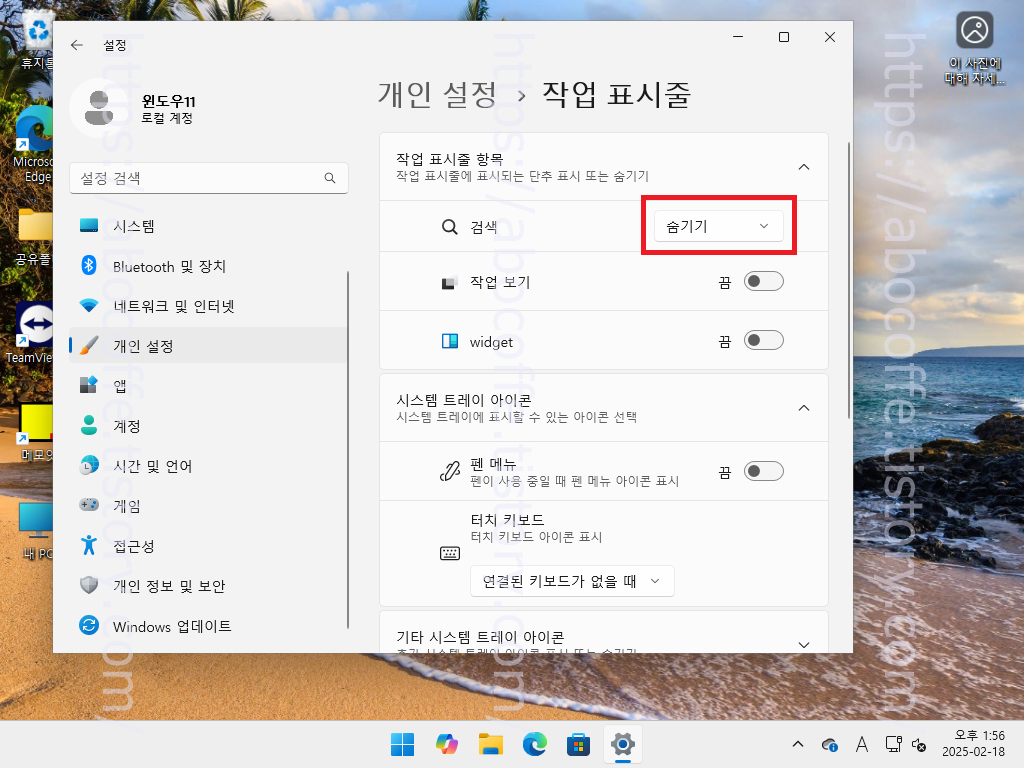
Task: Go to '네트워크 및 인터넷' category
Action: click(x=208, y=306)
